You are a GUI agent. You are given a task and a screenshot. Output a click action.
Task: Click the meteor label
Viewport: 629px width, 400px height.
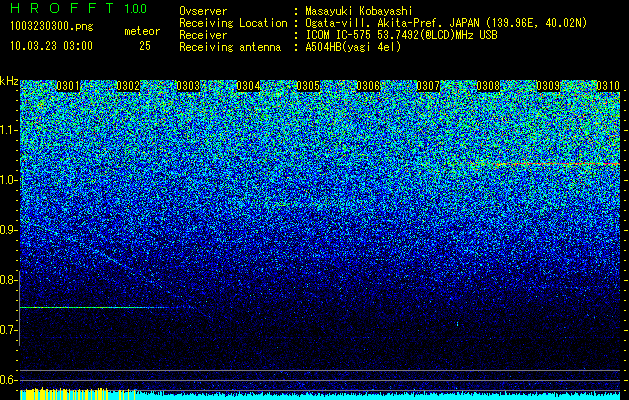[x=142, y=31]
